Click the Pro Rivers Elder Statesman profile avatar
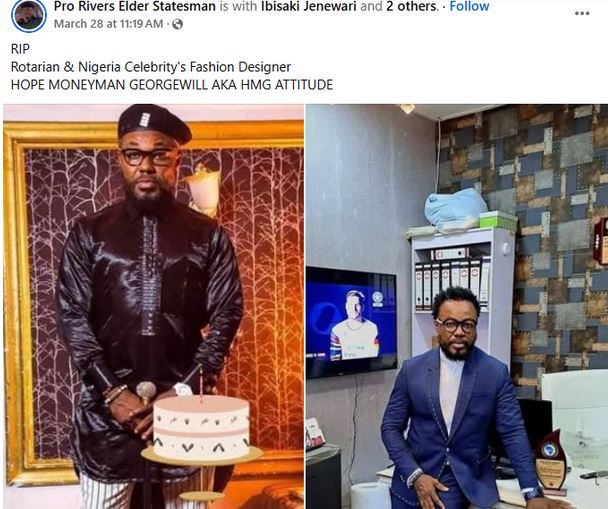 [29, 15]
